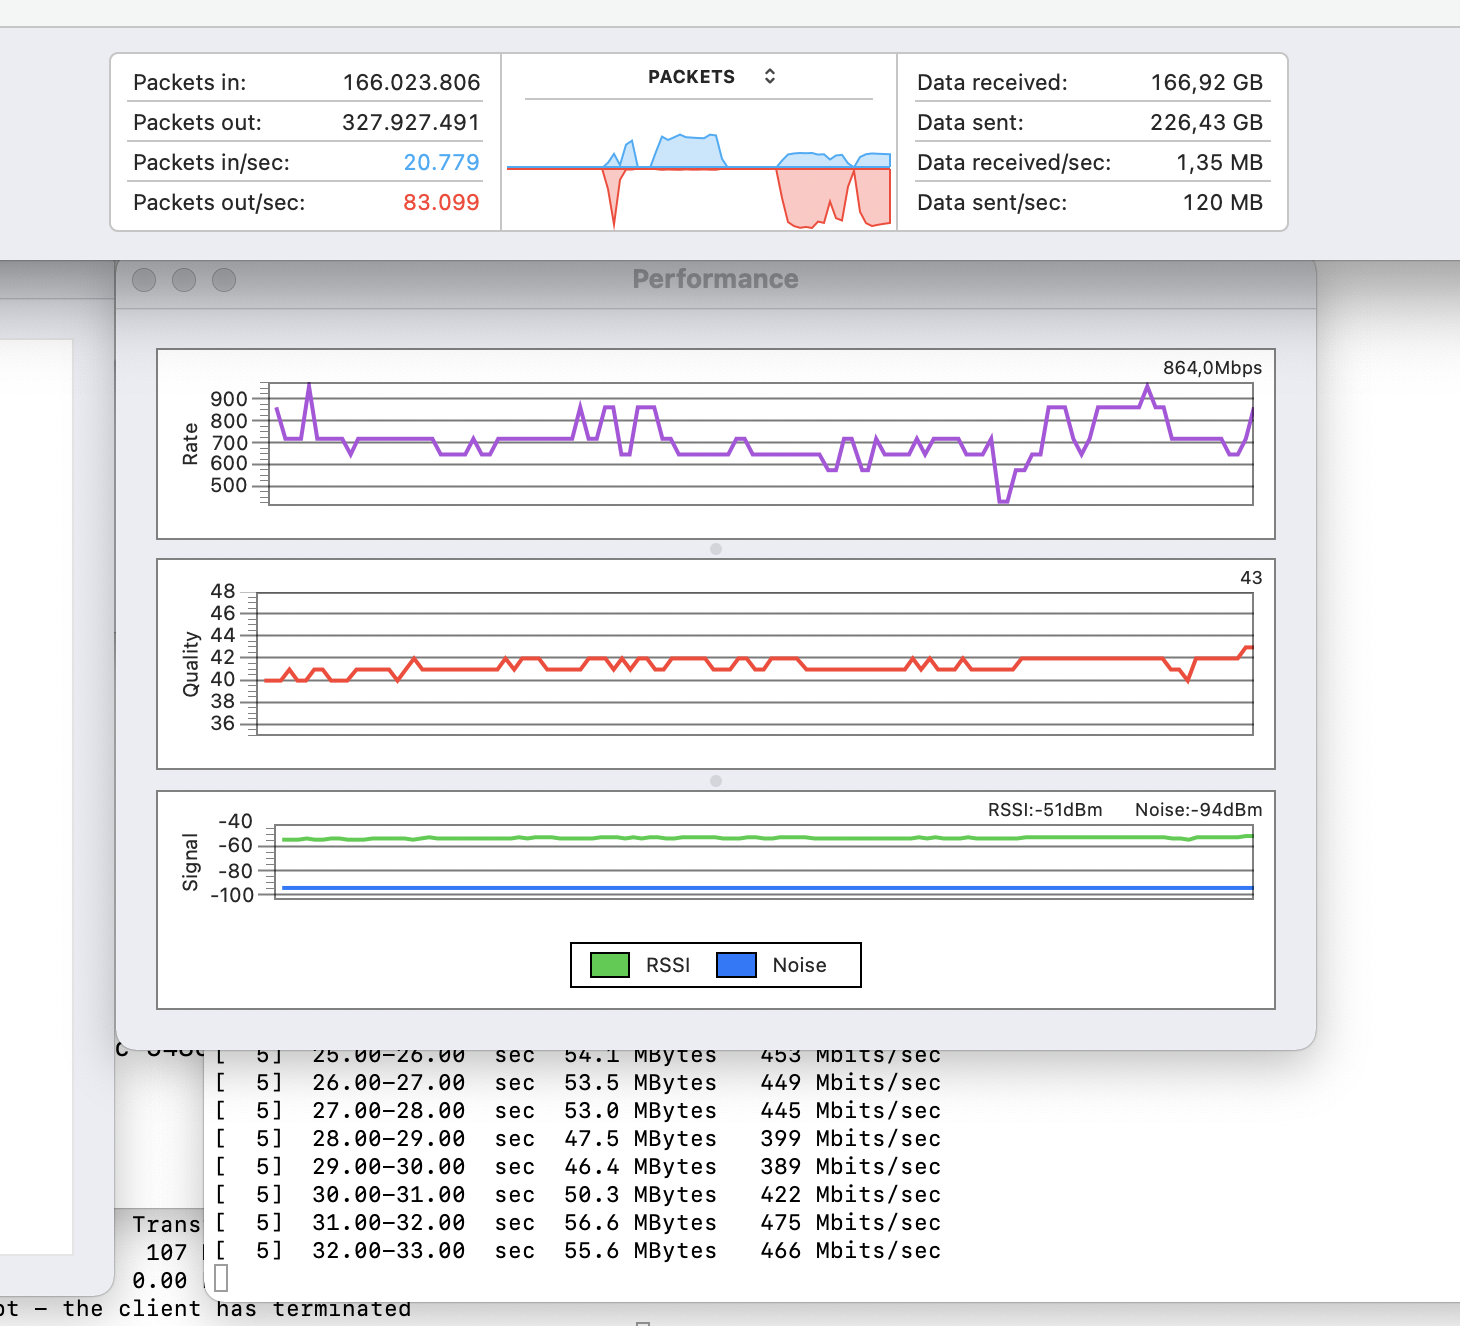Click the Noise:-94dBm readout
Viewport: 1460px width, 1326px height.
click(x=1198, y=810)
